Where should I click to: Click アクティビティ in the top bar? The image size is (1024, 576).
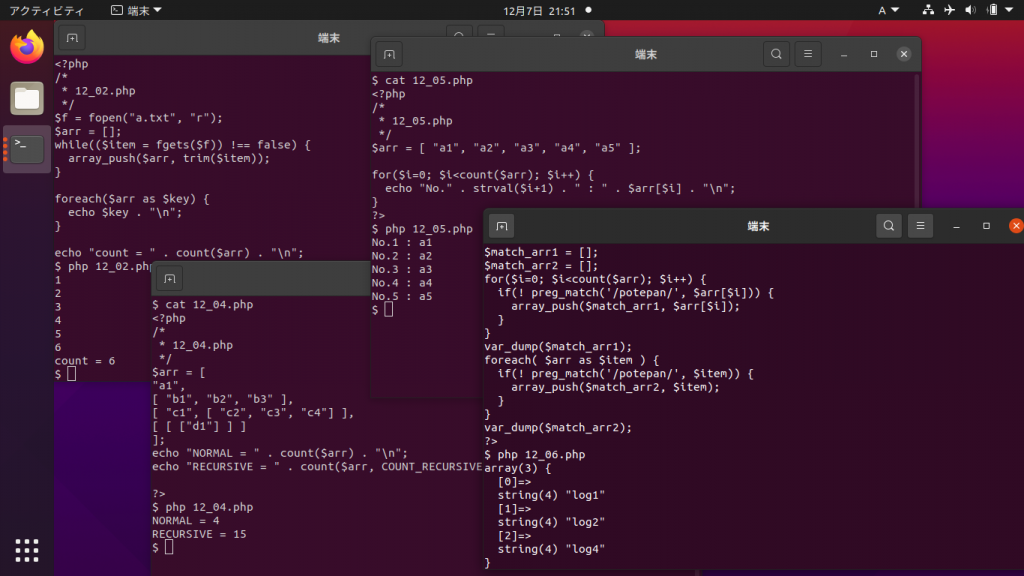tap(47, 11)
